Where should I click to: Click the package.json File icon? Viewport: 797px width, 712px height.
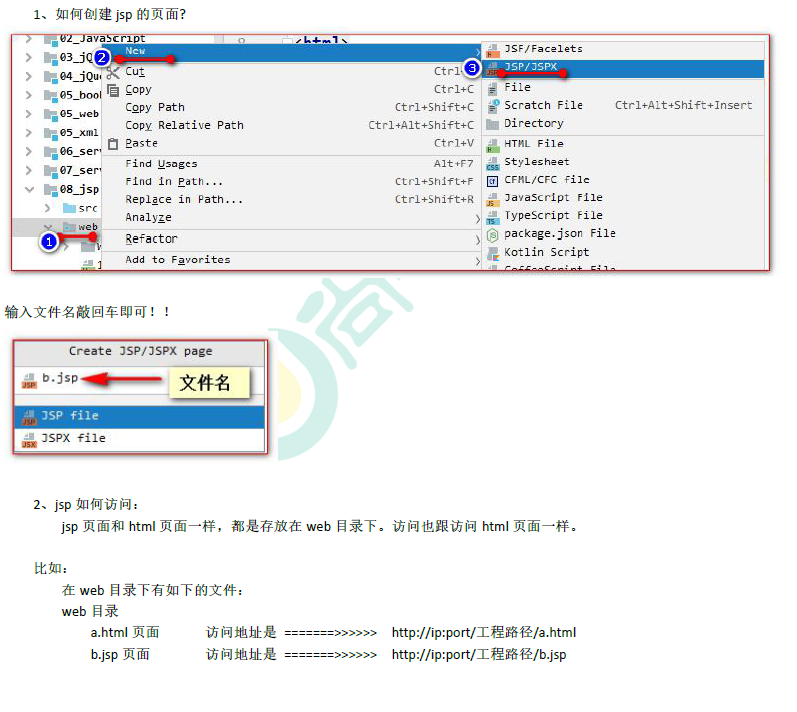click(492, 234)
